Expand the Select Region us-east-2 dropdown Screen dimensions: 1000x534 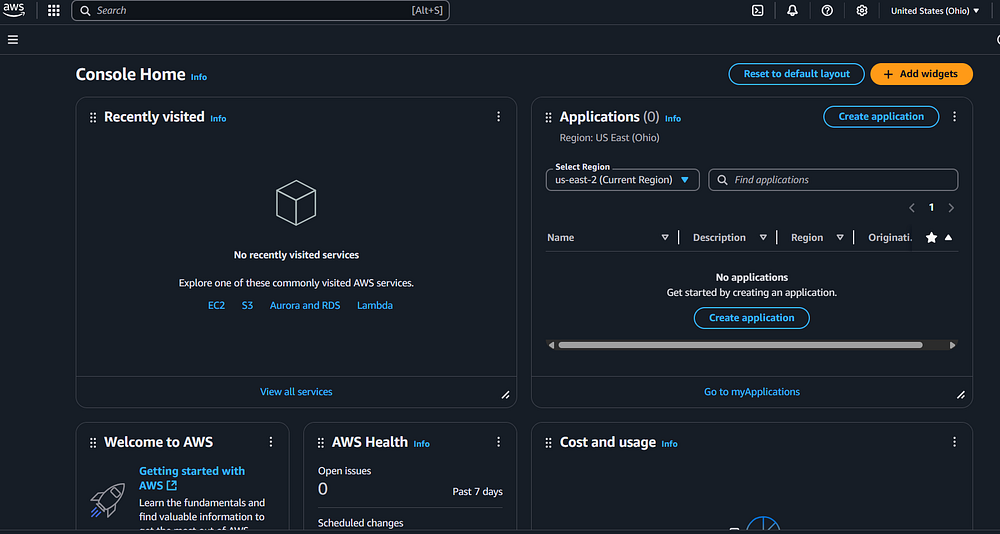coord(623,180)
